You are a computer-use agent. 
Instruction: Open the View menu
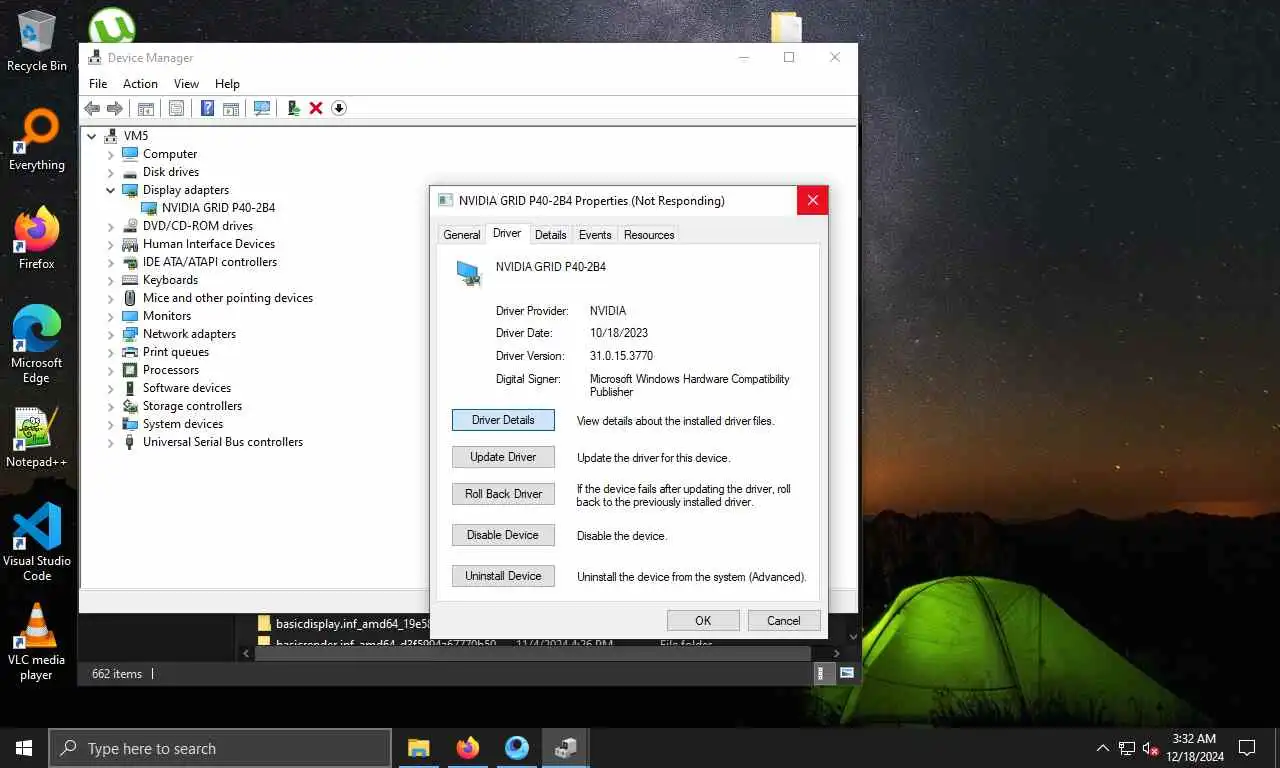[186, 84]
